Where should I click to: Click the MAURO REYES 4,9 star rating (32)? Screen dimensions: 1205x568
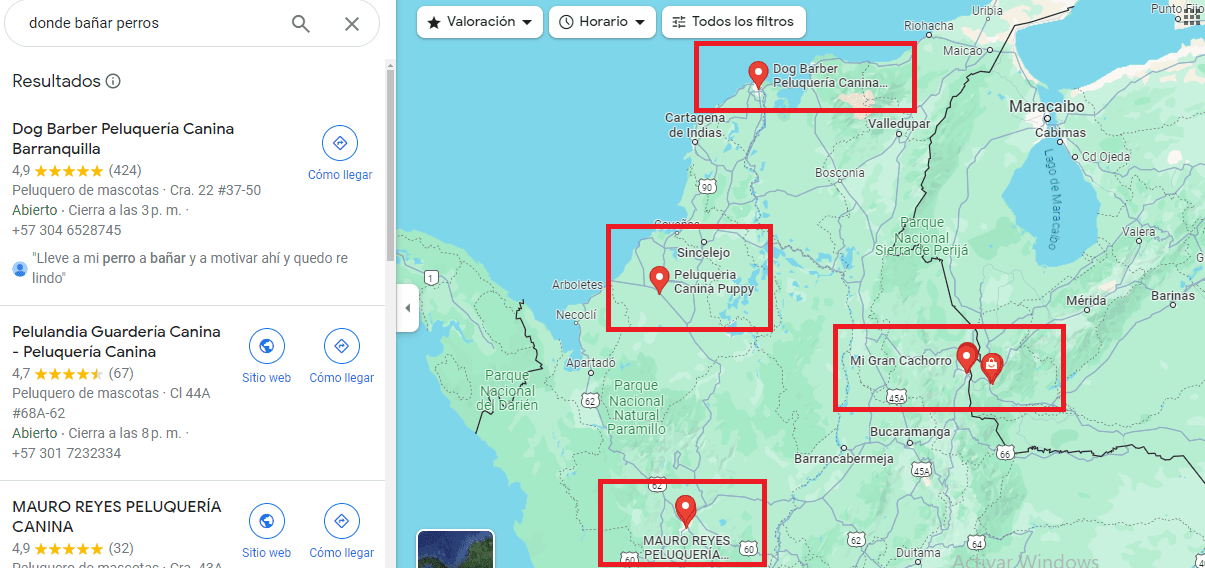[73, 548]
